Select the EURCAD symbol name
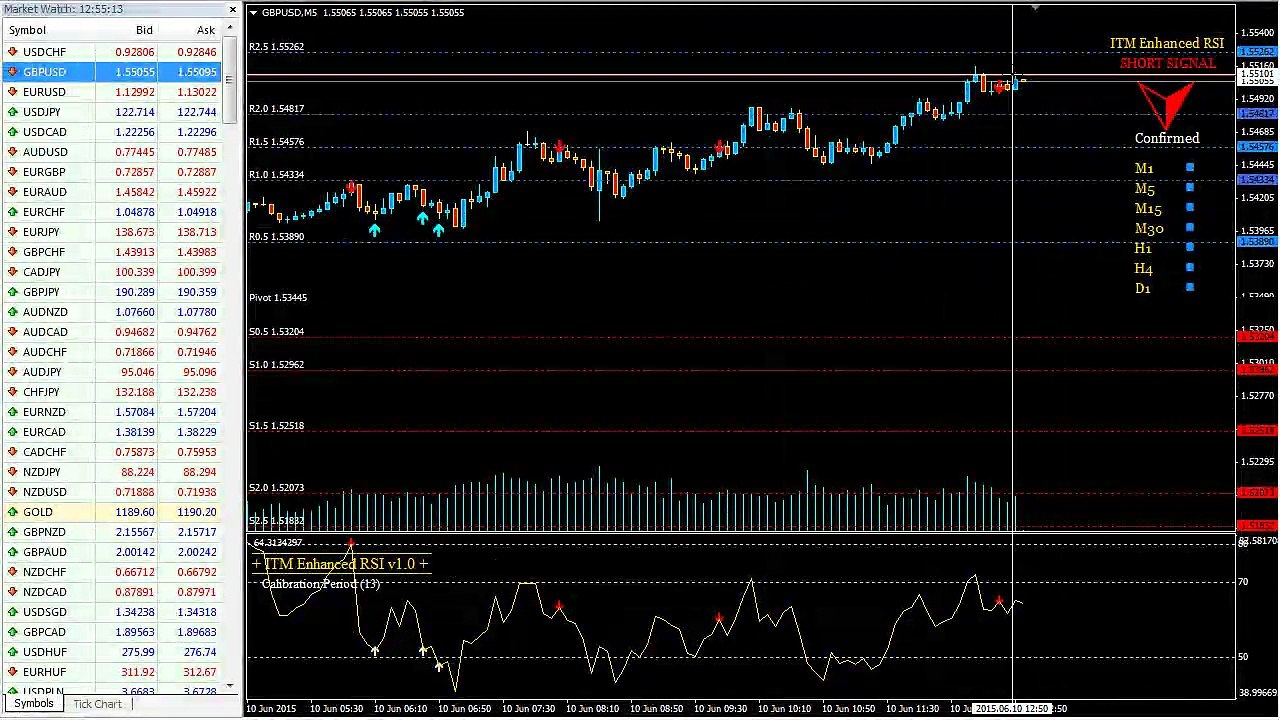This screenshot has height=720, width=1280. click(x=44, y=432)
